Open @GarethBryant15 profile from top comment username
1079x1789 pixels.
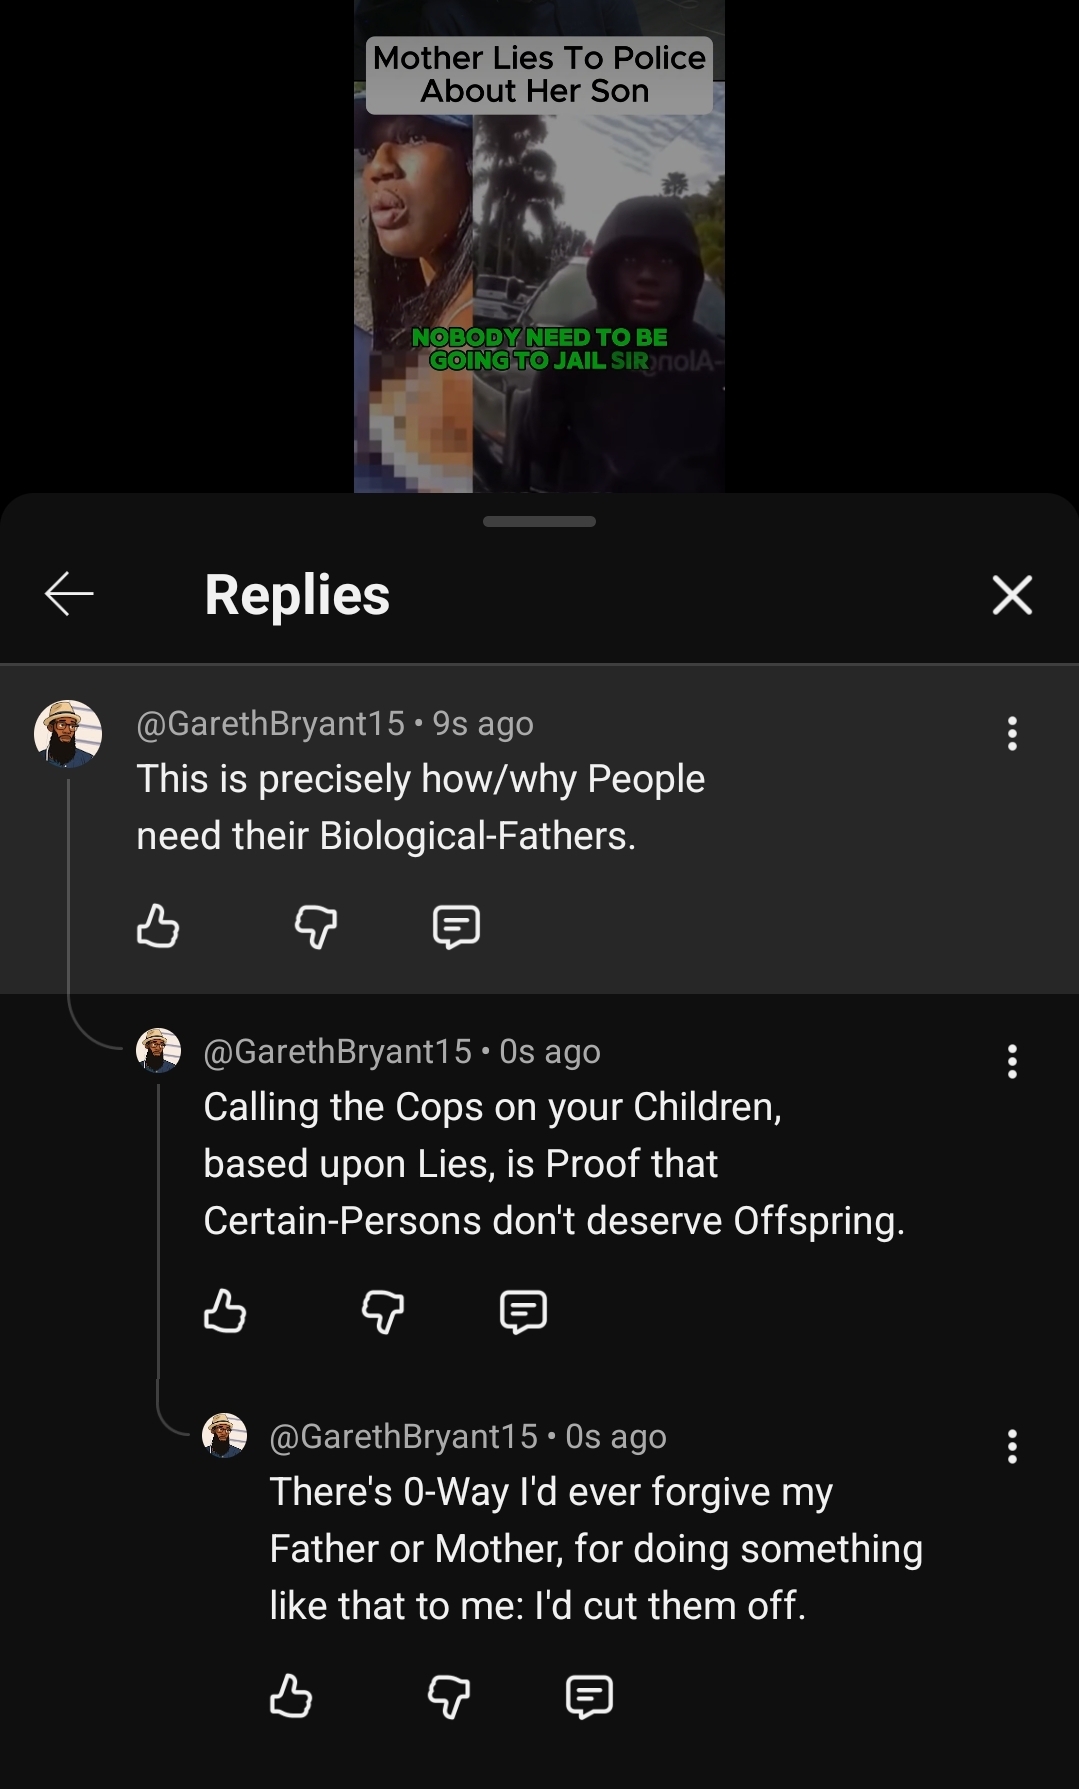(270, 723)
